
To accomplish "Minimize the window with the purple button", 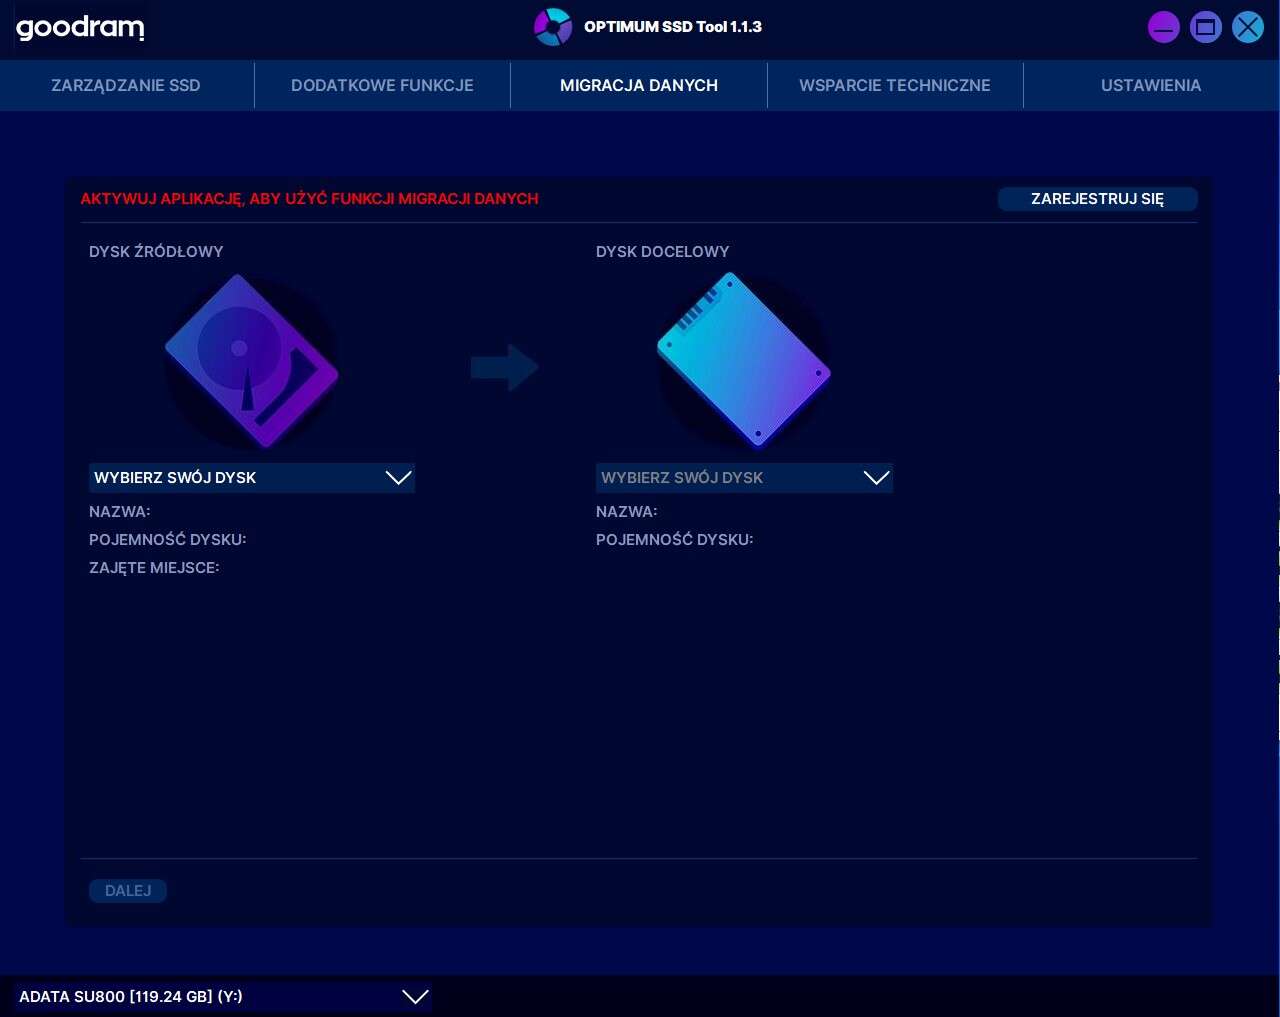I will coord(1163,27).
